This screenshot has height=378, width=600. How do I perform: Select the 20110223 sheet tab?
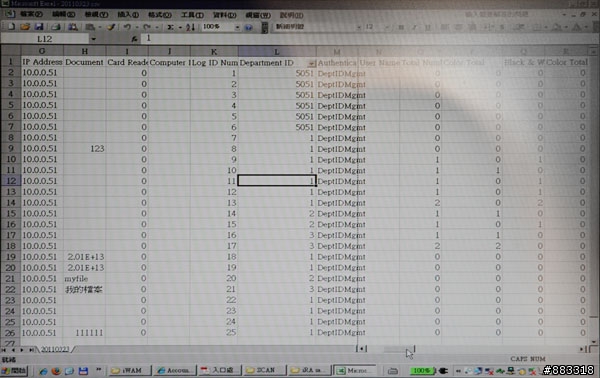click(x=55, y=349)
